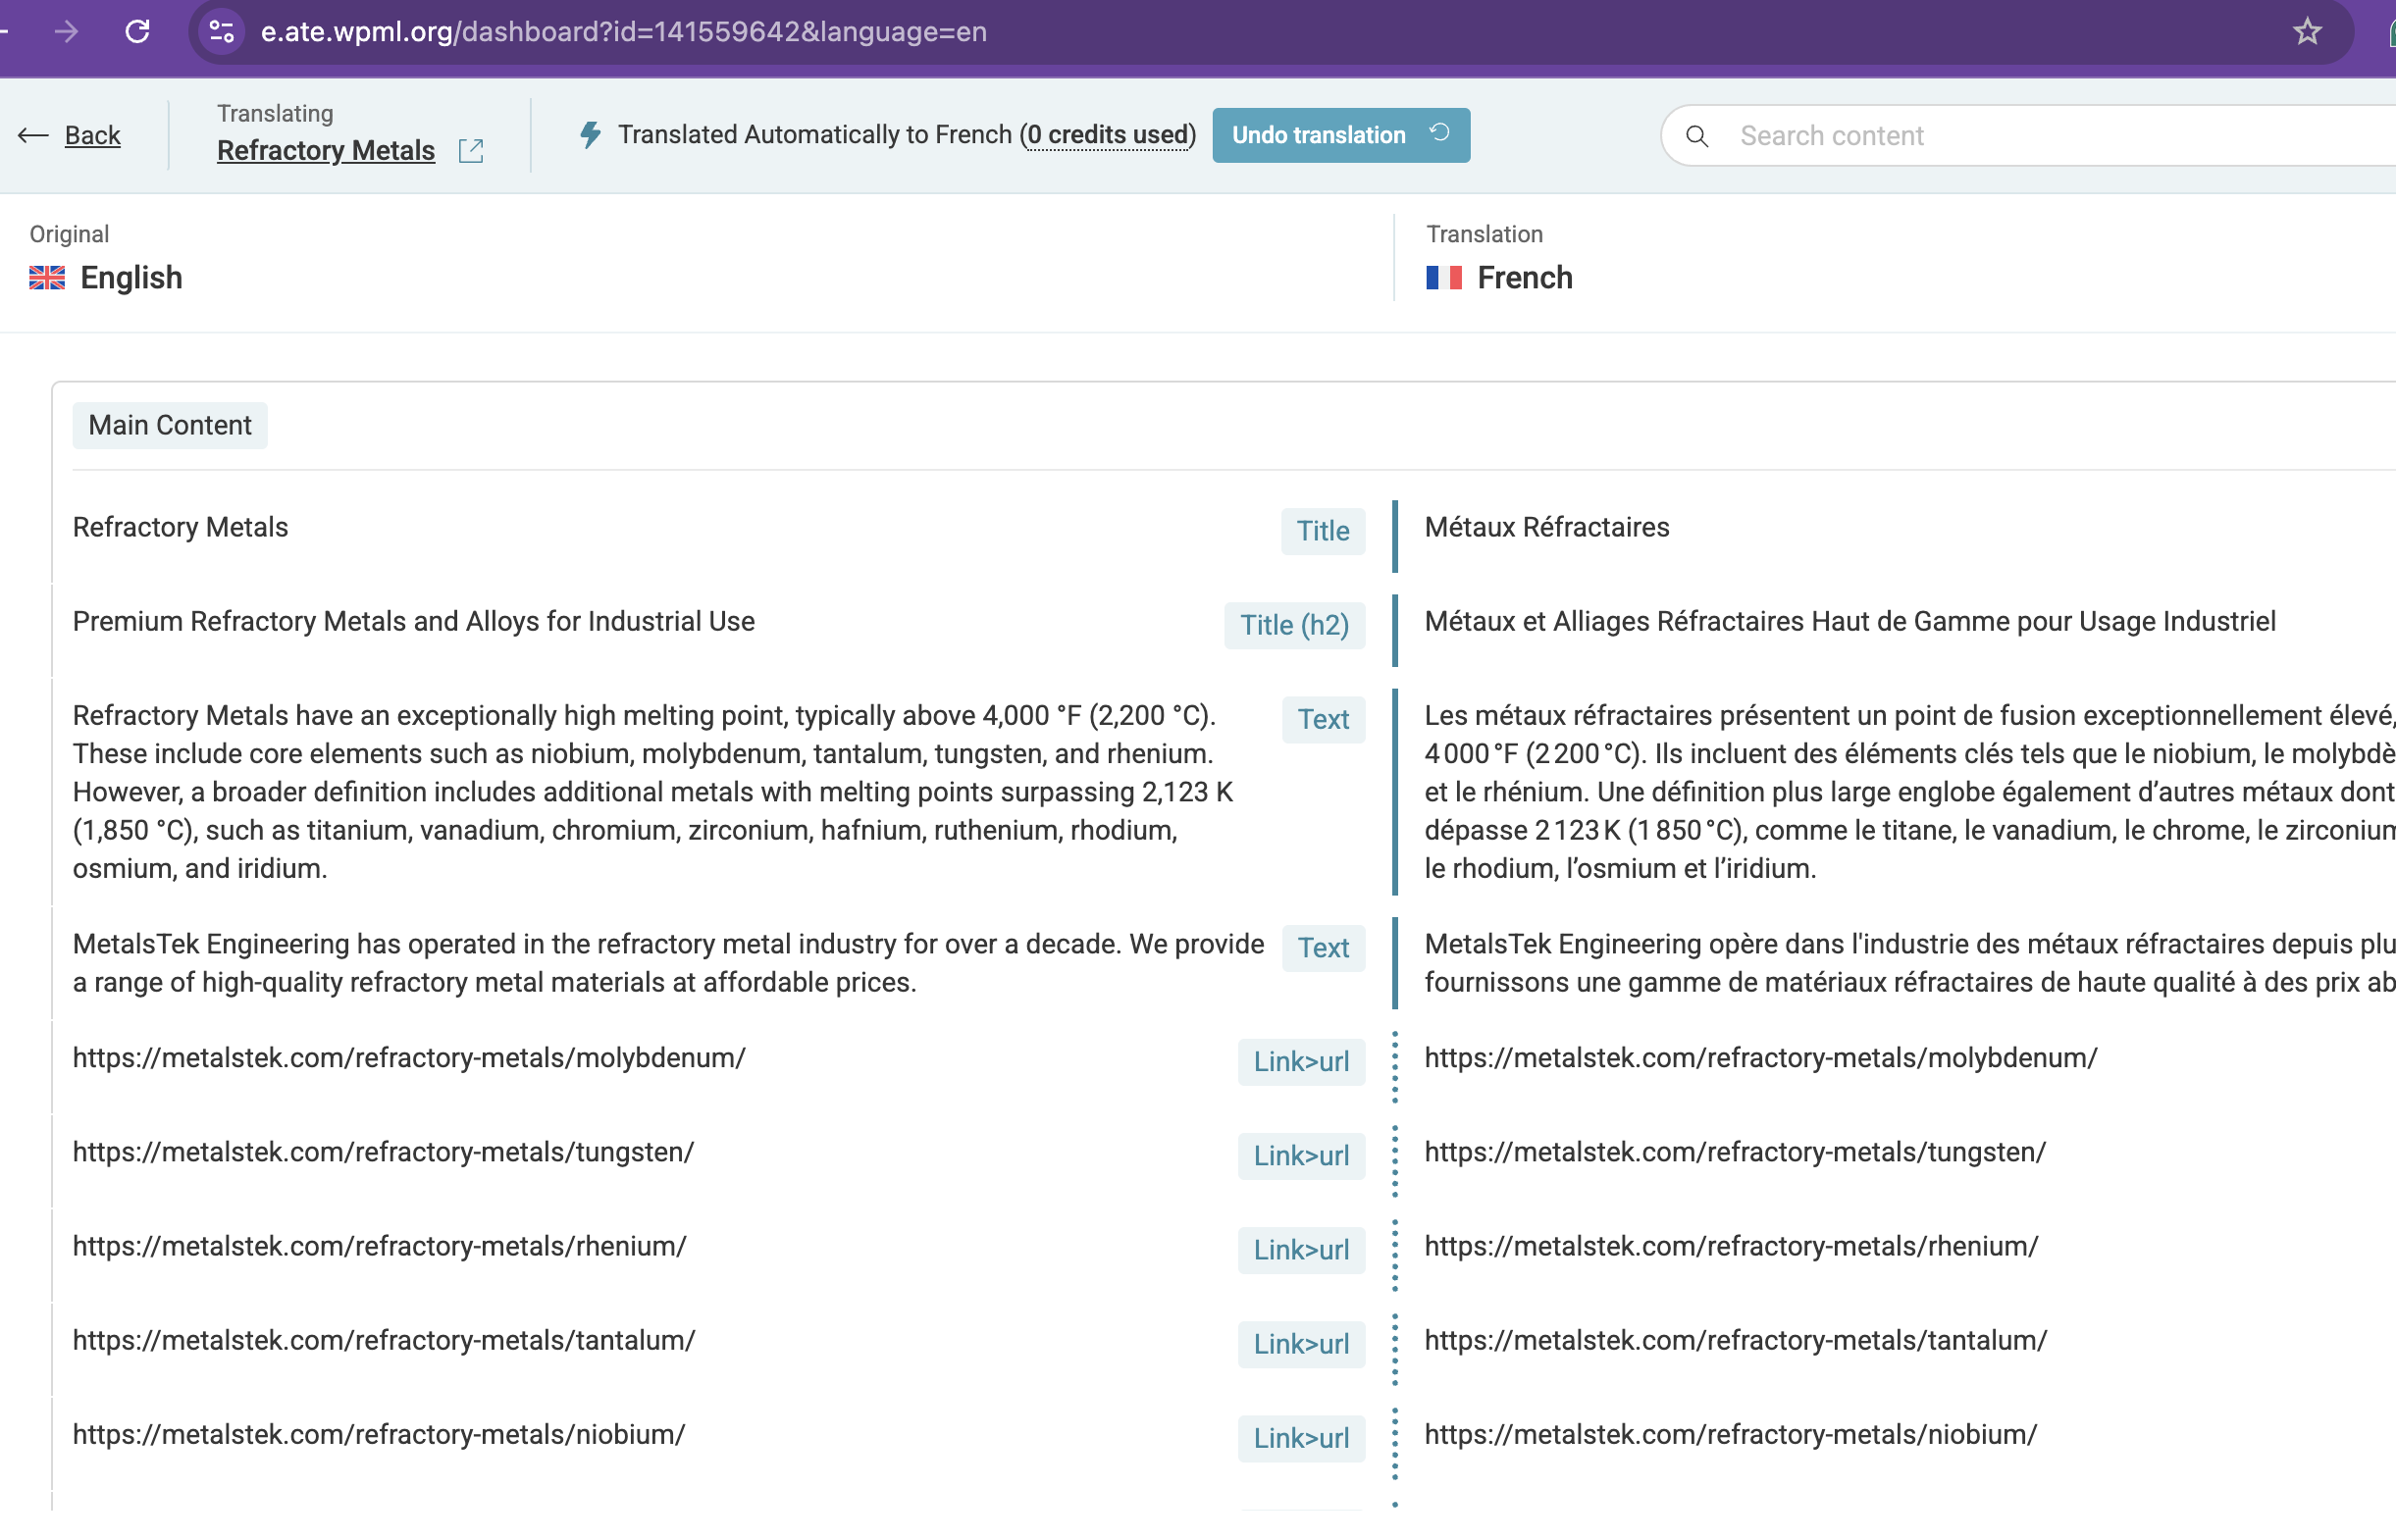Click the address bar URL

tap(624, 32)
